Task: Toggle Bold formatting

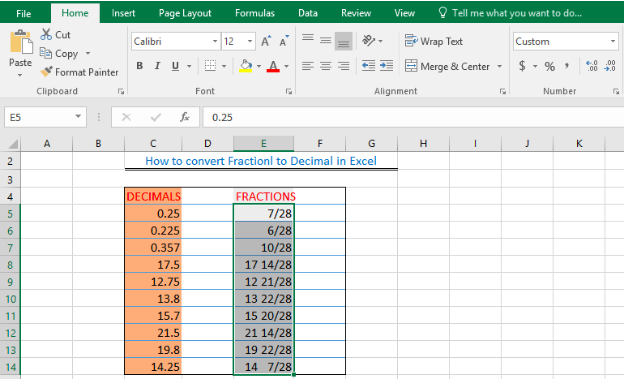Action: click(x=139, y=66)
